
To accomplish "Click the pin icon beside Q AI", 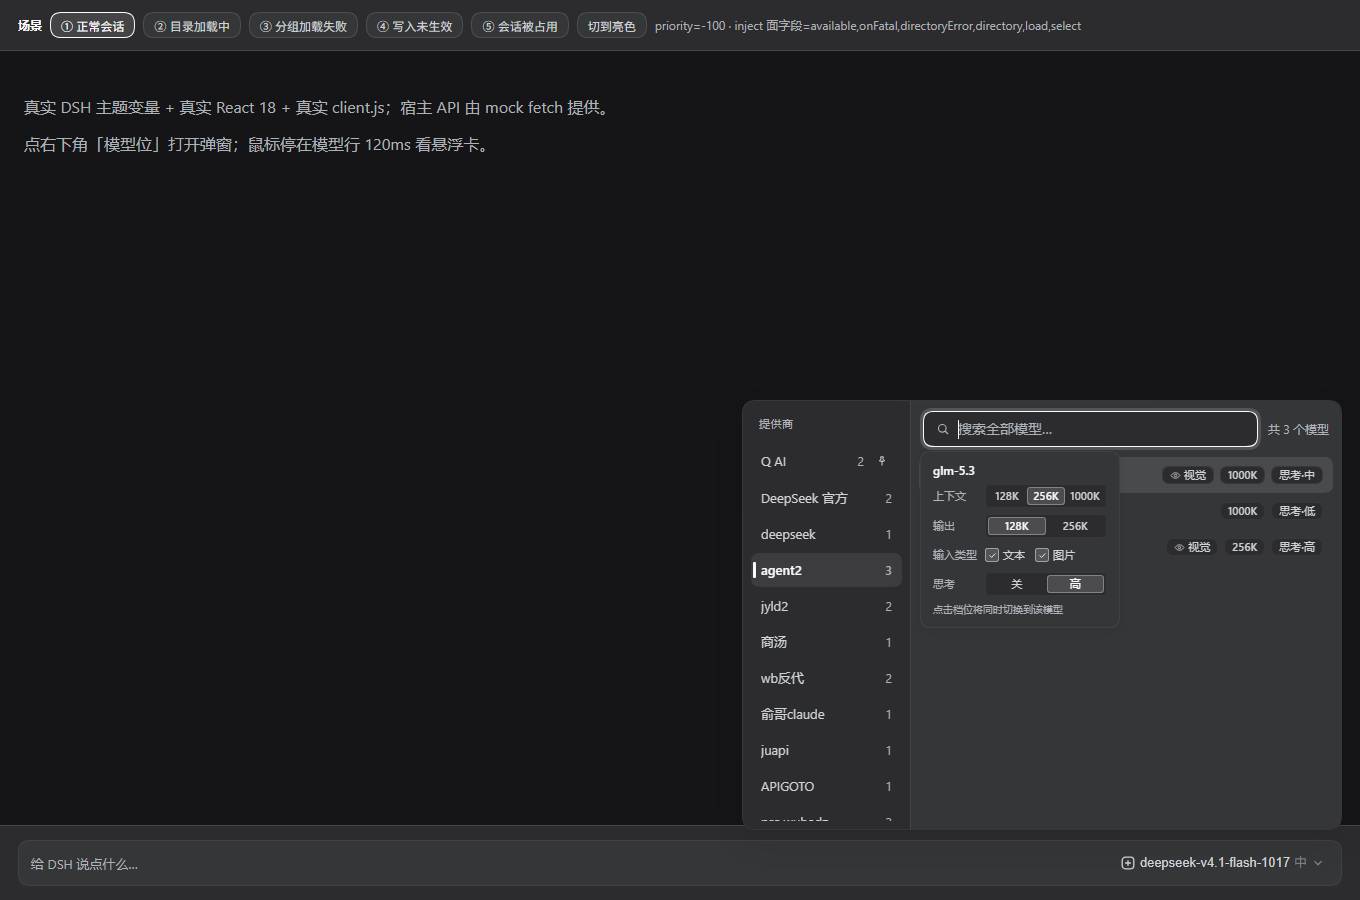I will coord(882,461).
